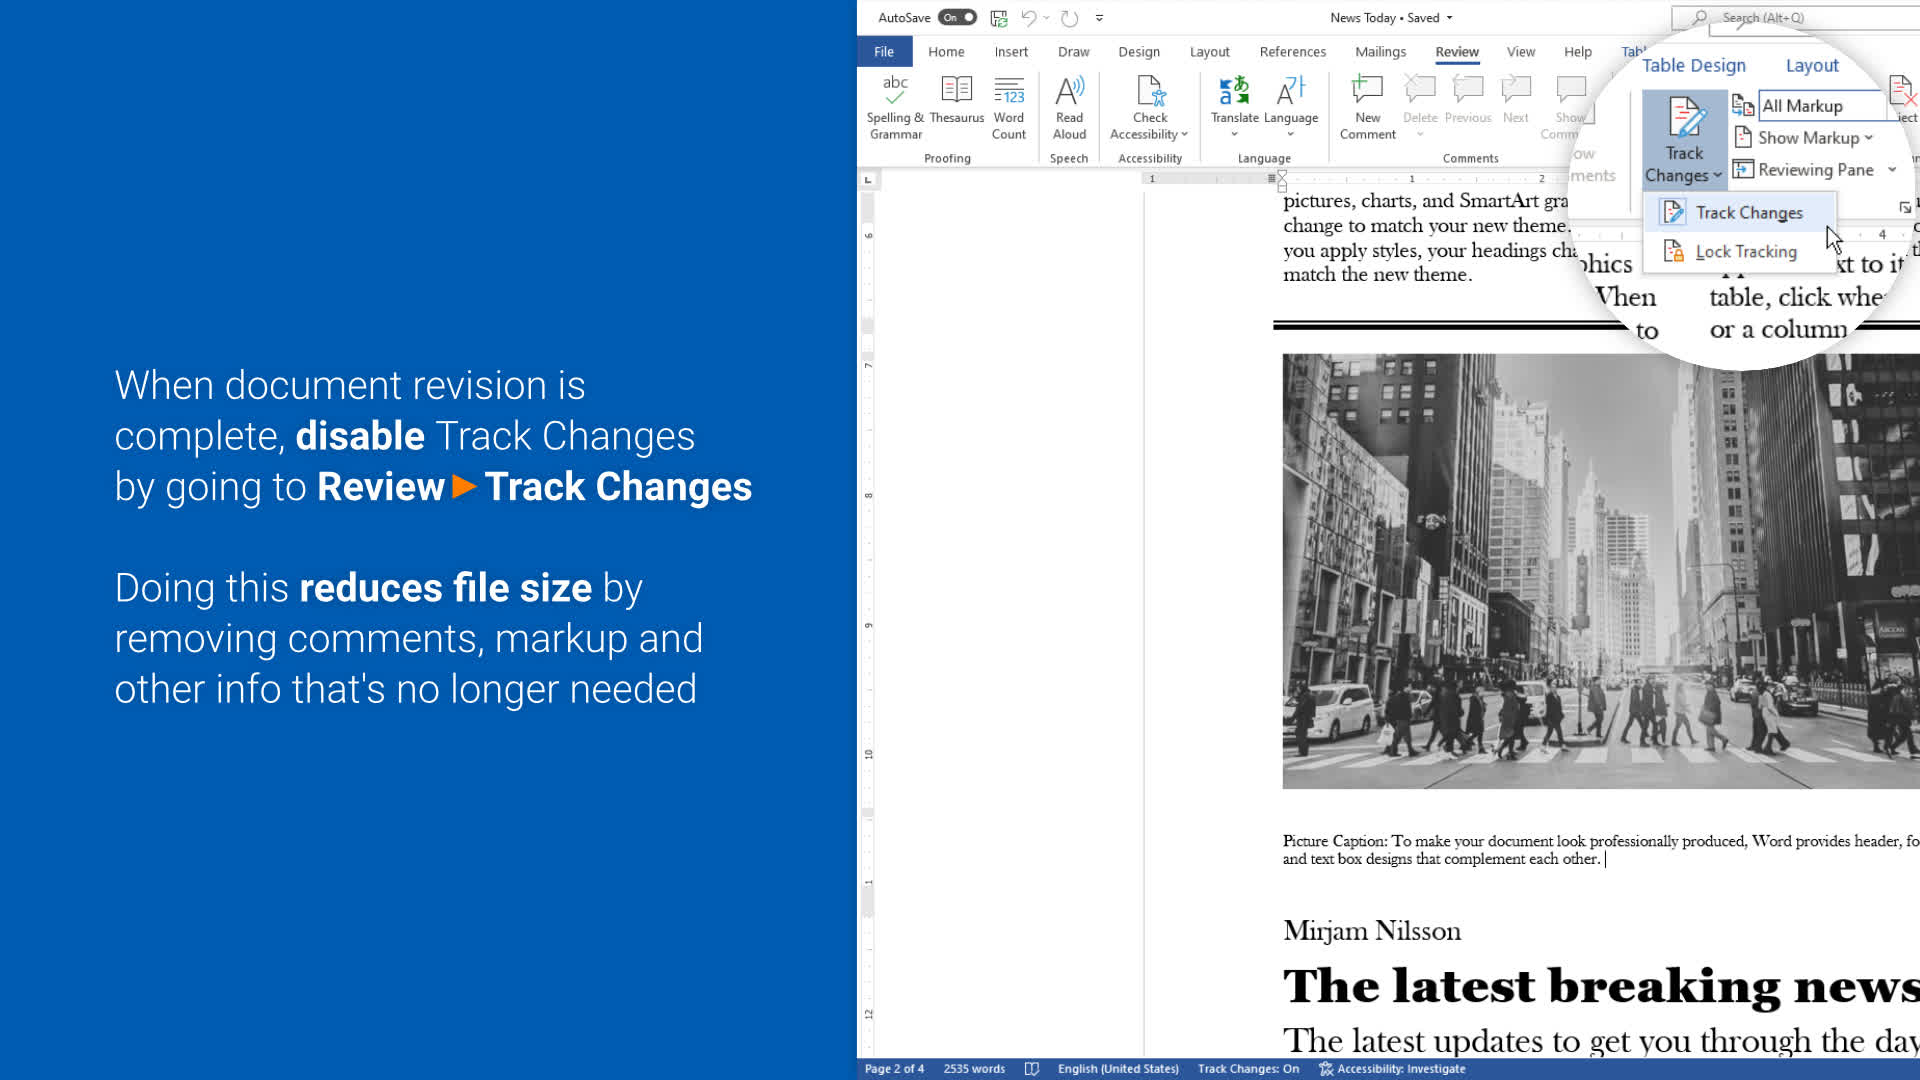Start Read Aloud speech

coord(1069,92)
